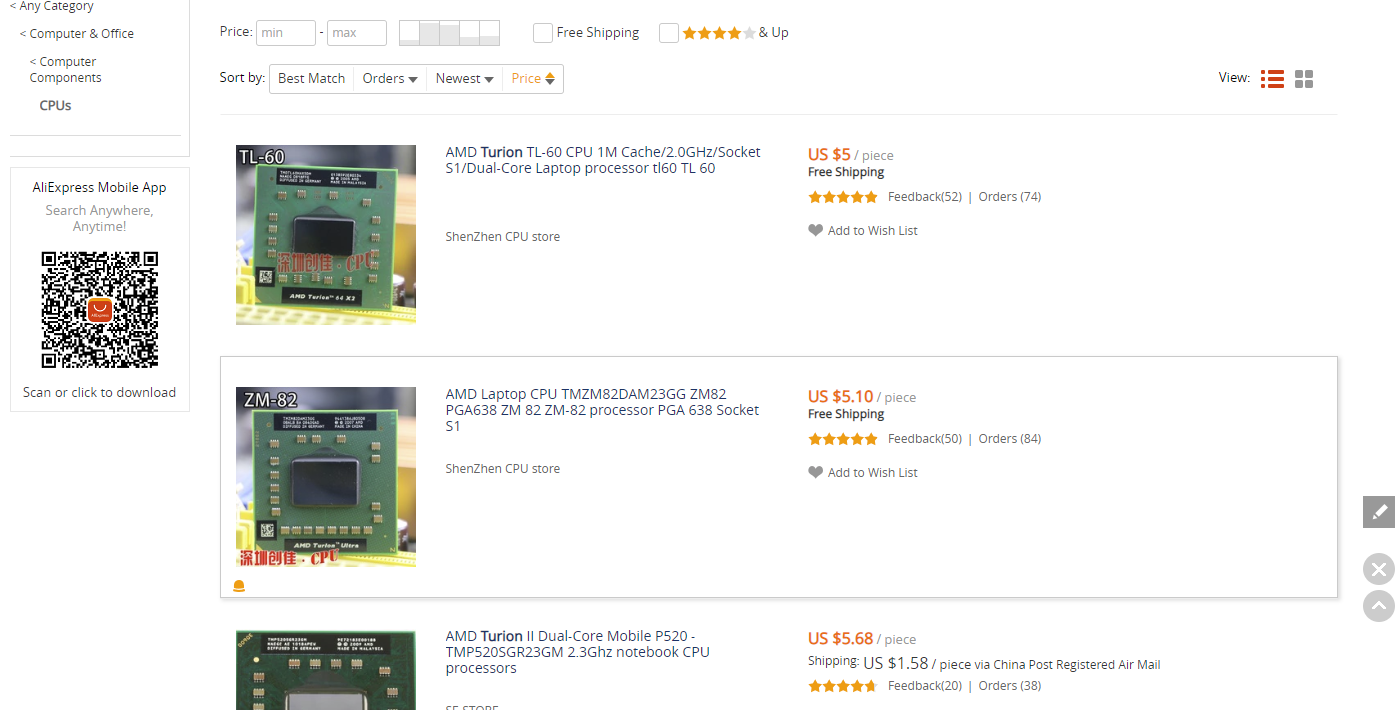
Task: Open Feedback(52) for TL-60 listing
Action: coord(925,197)
